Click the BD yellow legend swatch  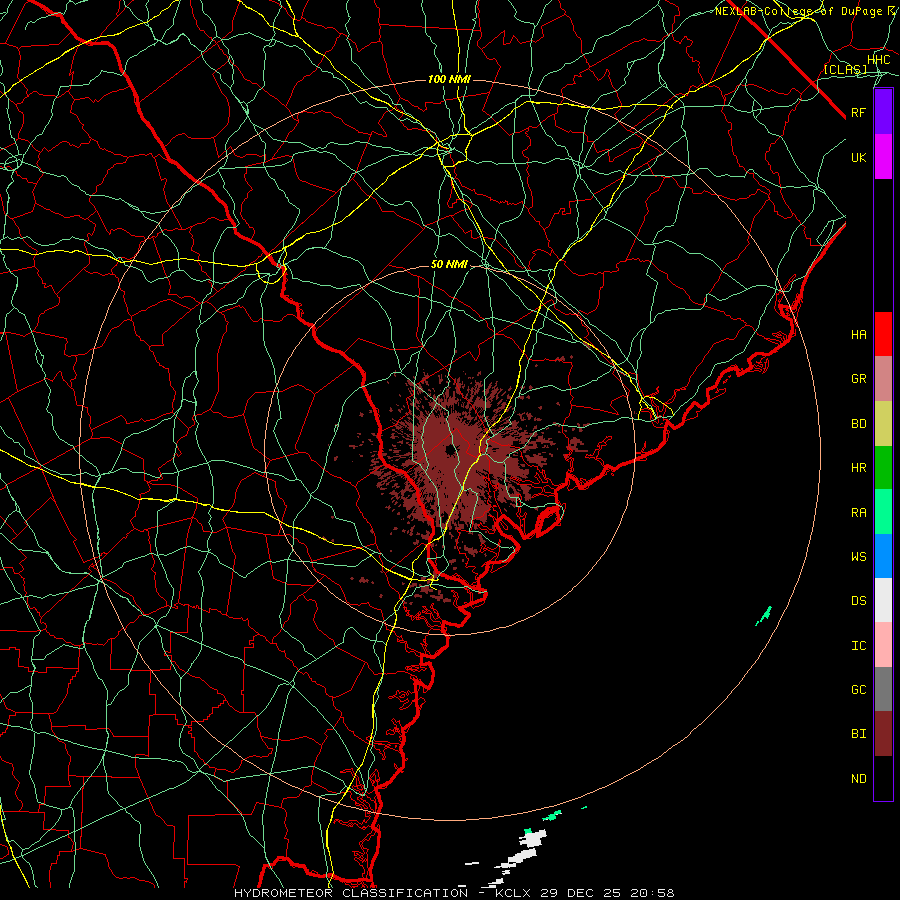883,424
